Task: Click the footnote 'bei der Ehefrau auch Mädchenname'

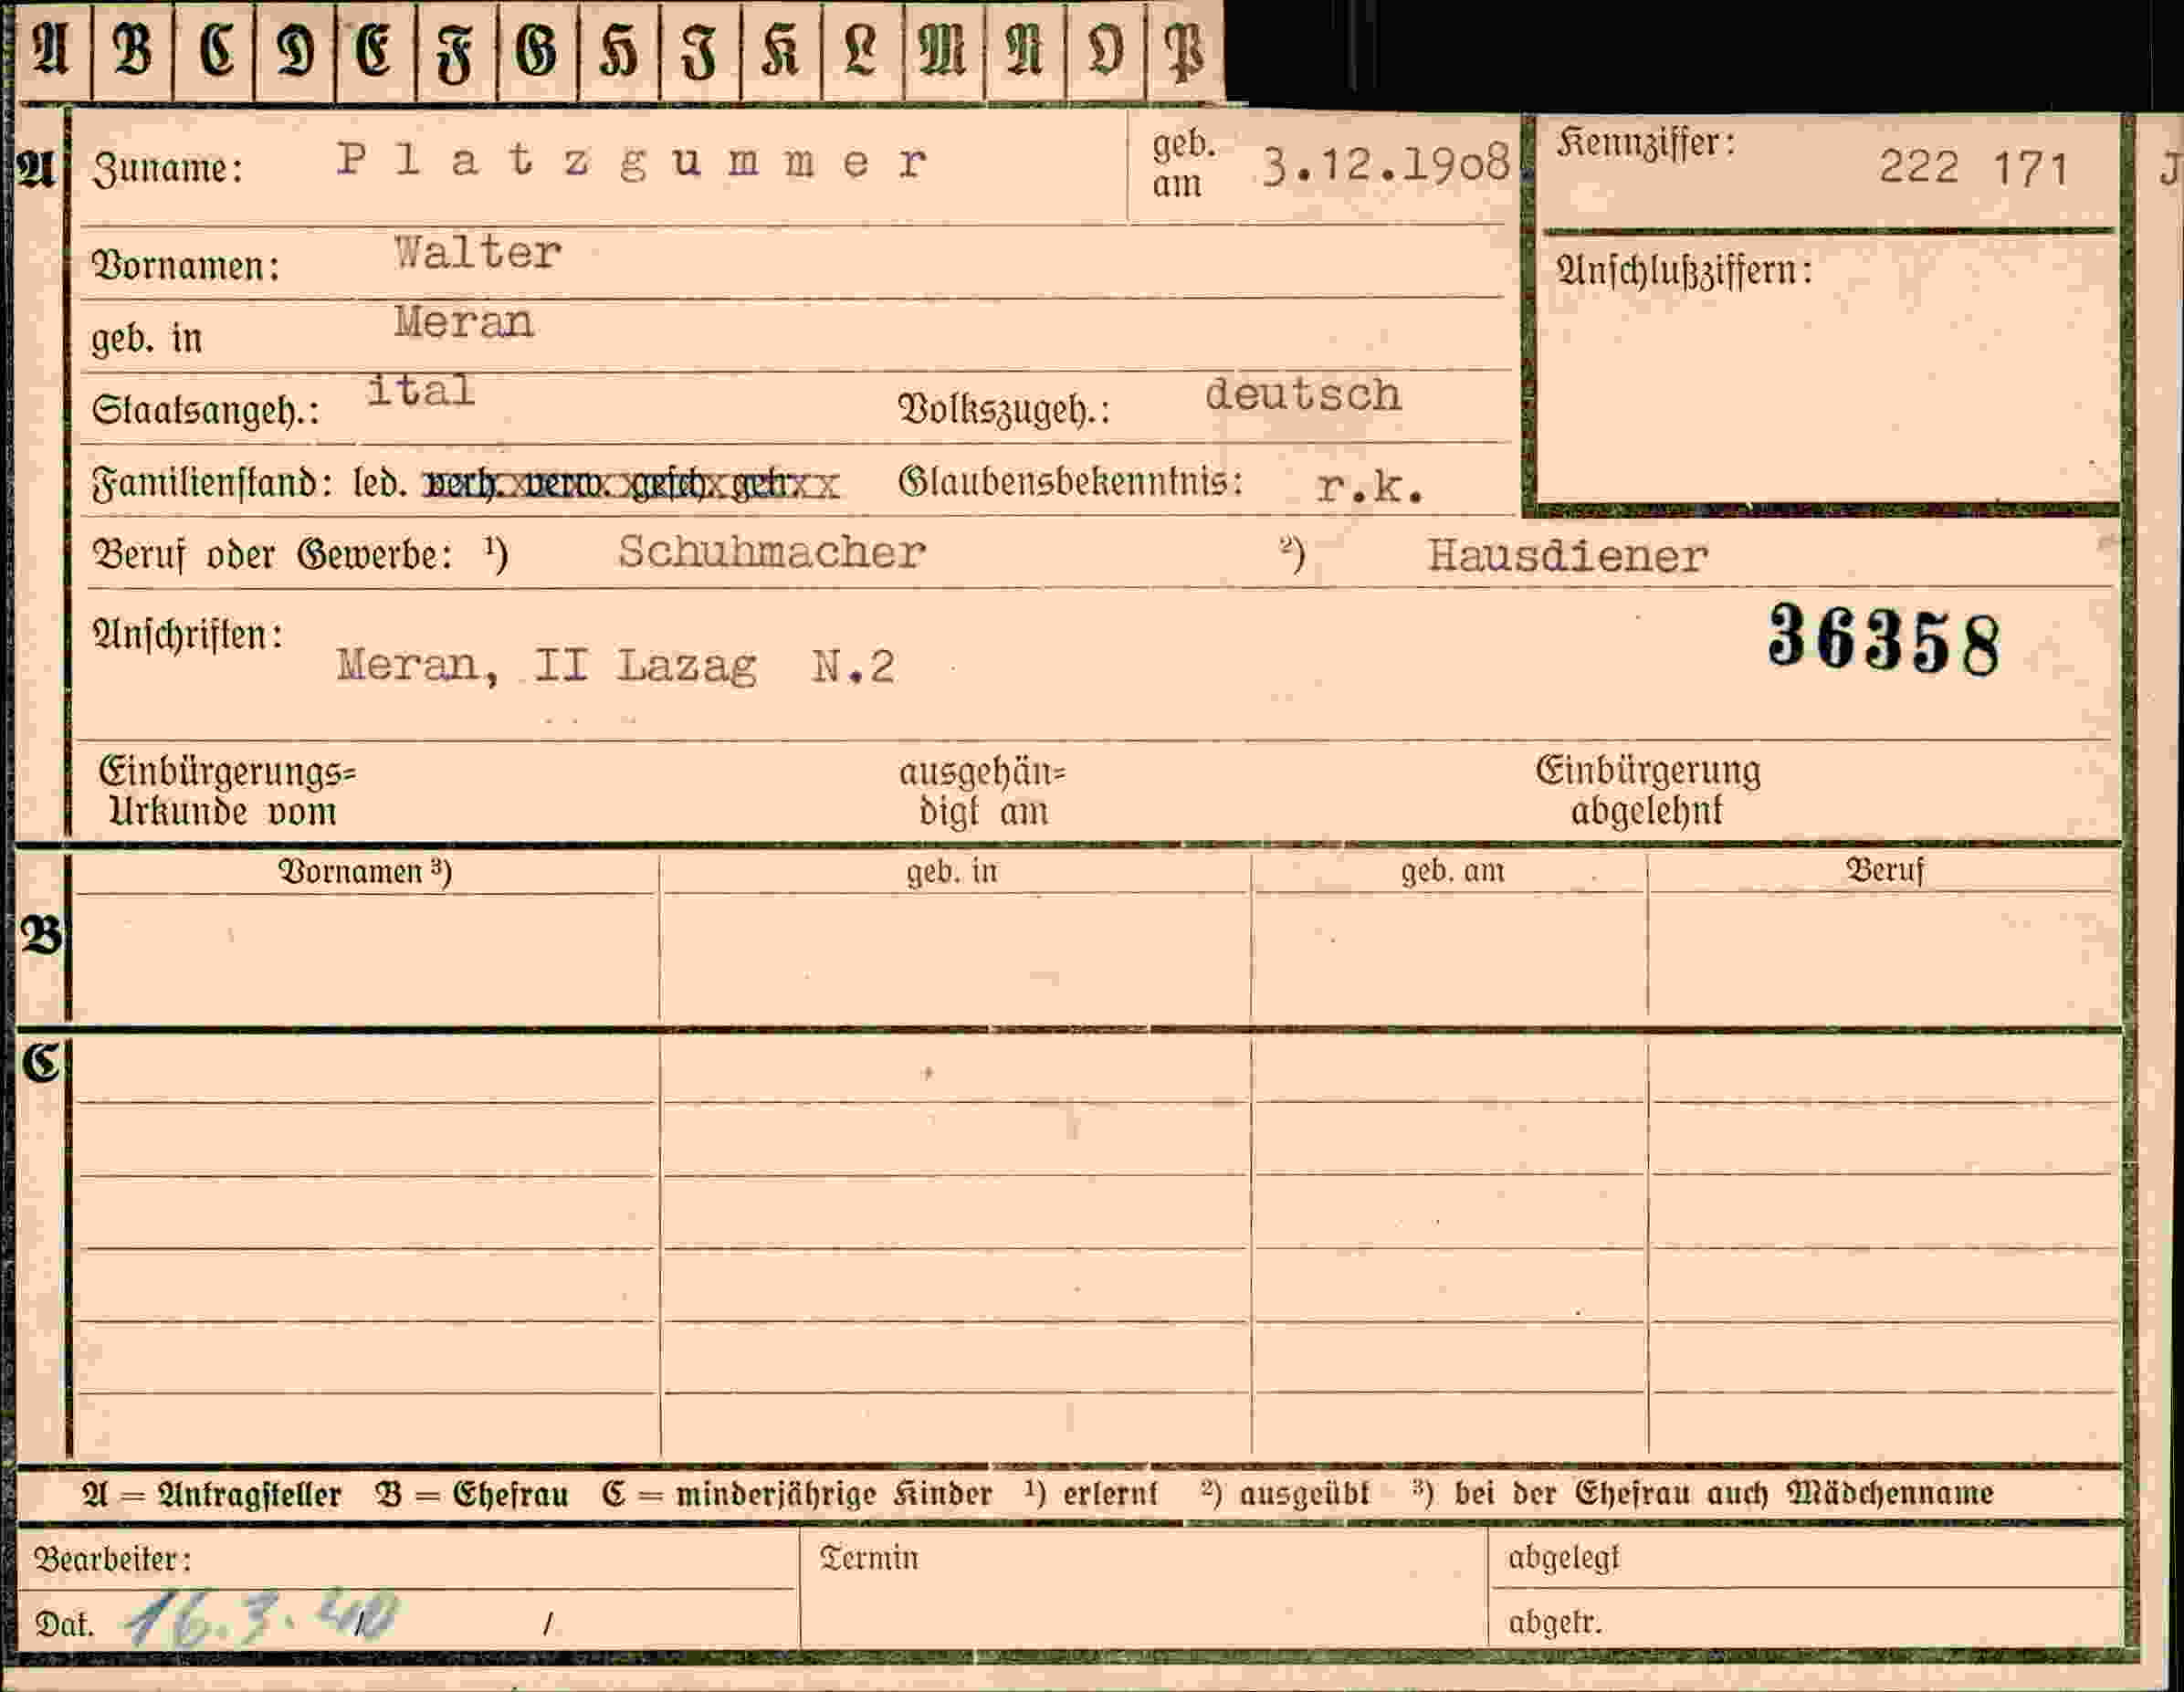Action: point(1724,1494)
